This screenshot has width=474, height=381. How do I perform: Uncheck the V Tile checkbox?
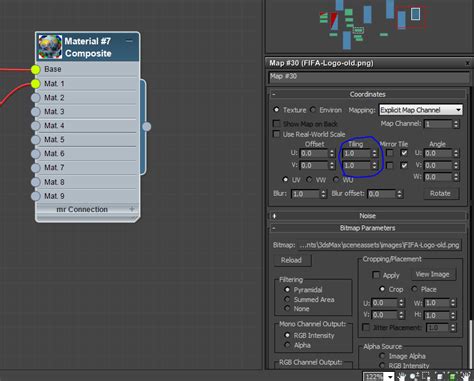pos(404,165)
